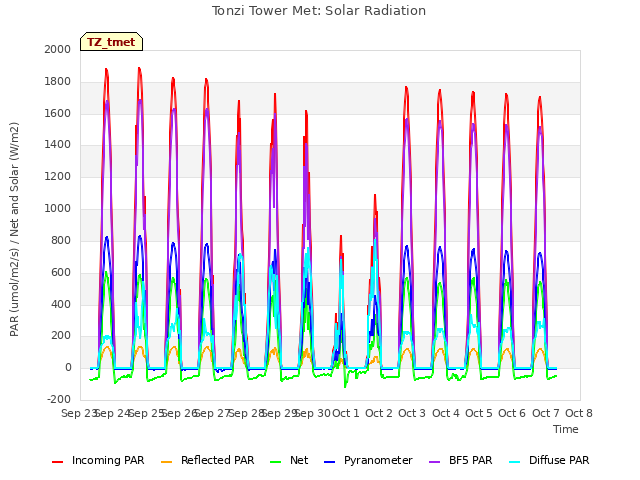Select the Diffuse PAR legend entry
The image size is (640, 480).
[x=549, y=461]
